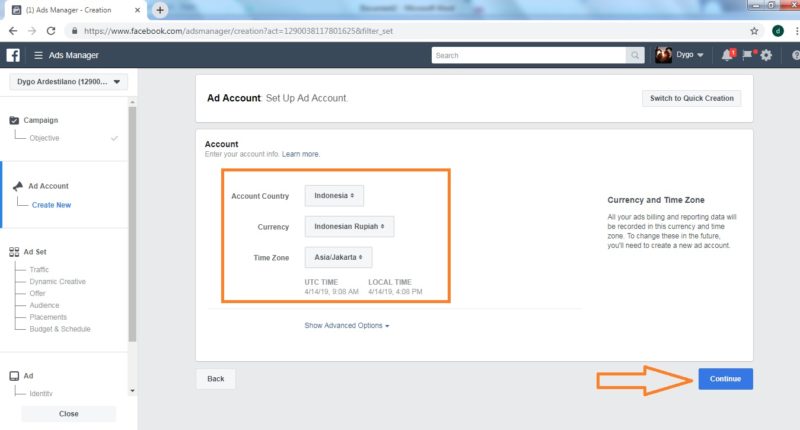Viewport: 800px width, 430px height.
Task: Open the Ads Manager hamburger menu
Action: (38, 55)
